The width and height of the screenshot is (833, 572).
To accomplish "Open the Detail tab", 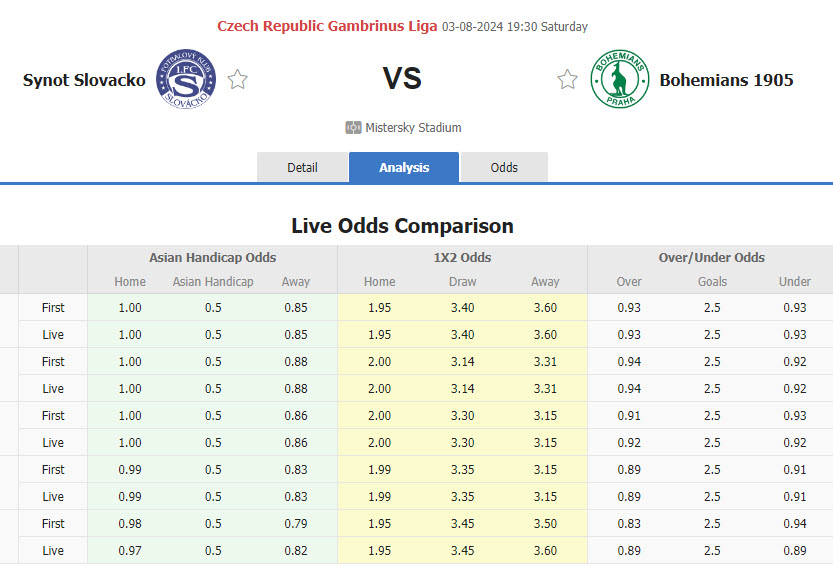I will point(302,167).
